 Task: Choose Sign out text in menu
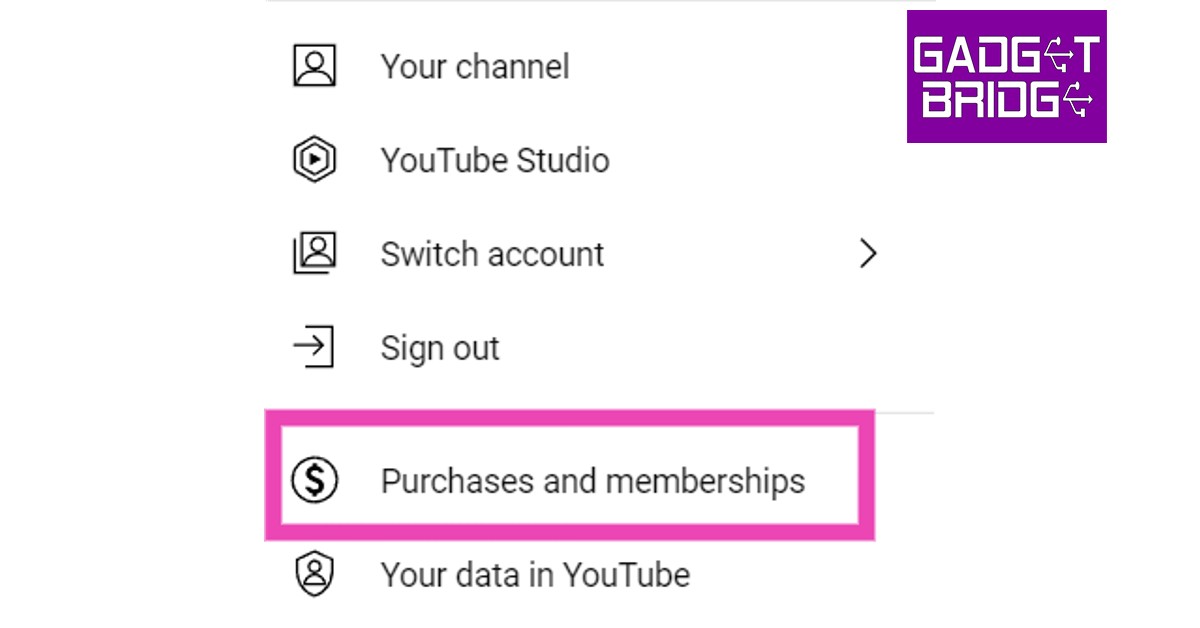coord(440,348)
